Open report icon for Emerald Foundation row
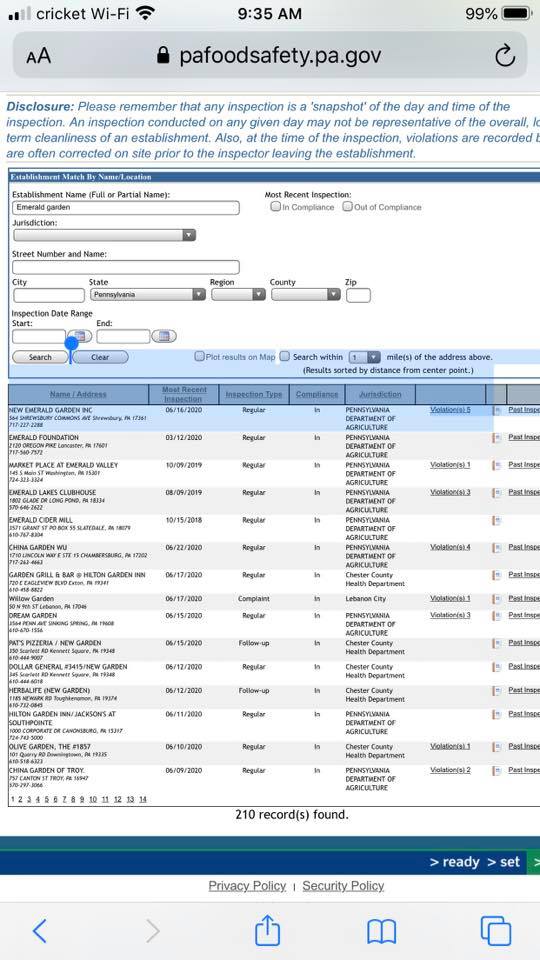The height and width of the screenshot is (960, 540). (x=497, y=437)
